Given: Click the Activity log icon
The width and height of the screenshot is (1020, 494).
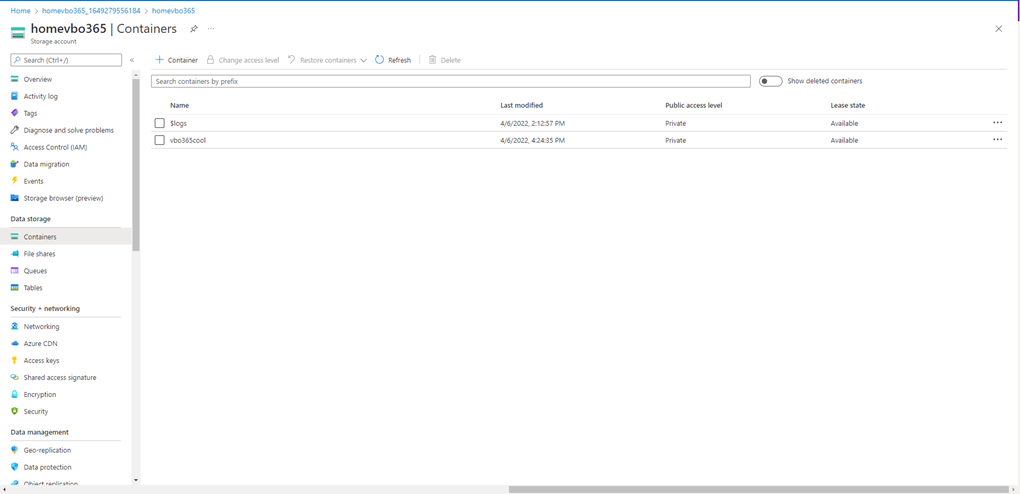Looking at the screenshot, I should click(x=14, y=96).
